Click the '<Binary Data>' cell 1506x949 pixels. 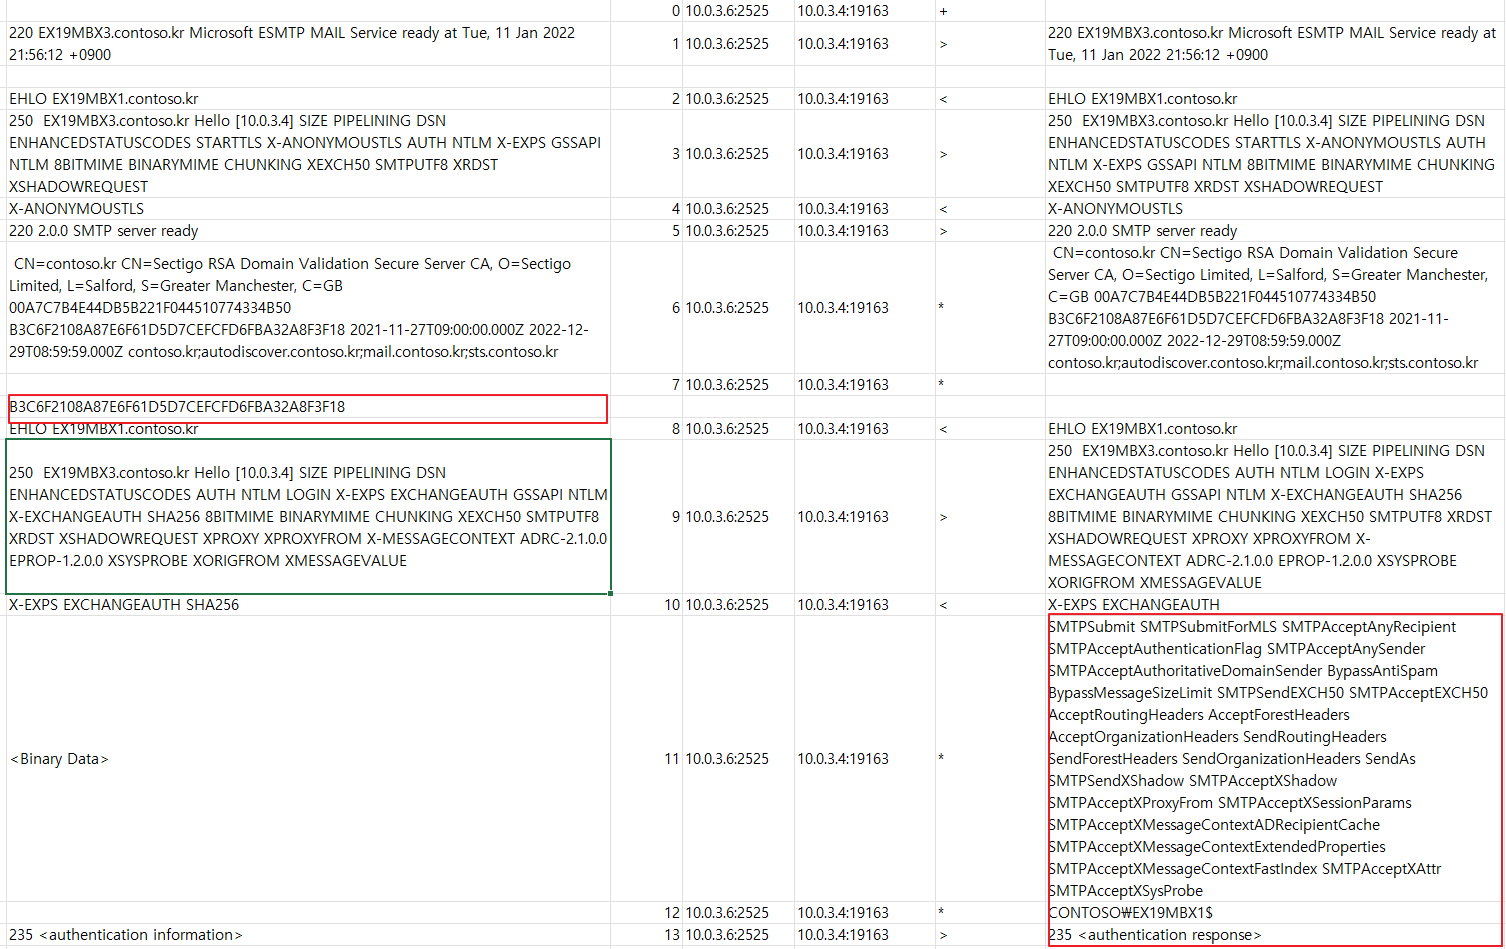click(308, 759)
